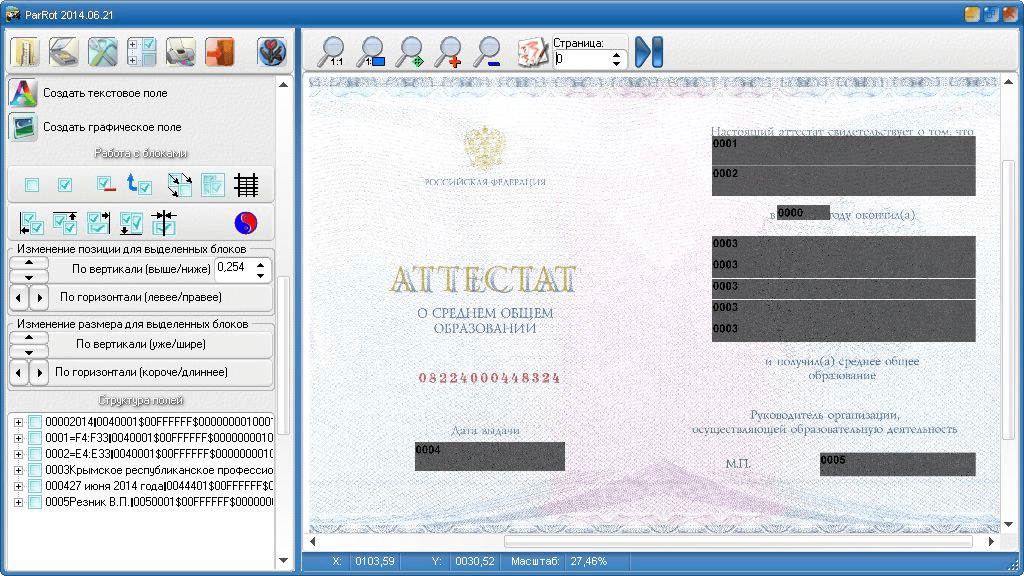1024x576 pixels.
Task: Click the scanner icon in the top toolbar
Action: pos(63,52)
